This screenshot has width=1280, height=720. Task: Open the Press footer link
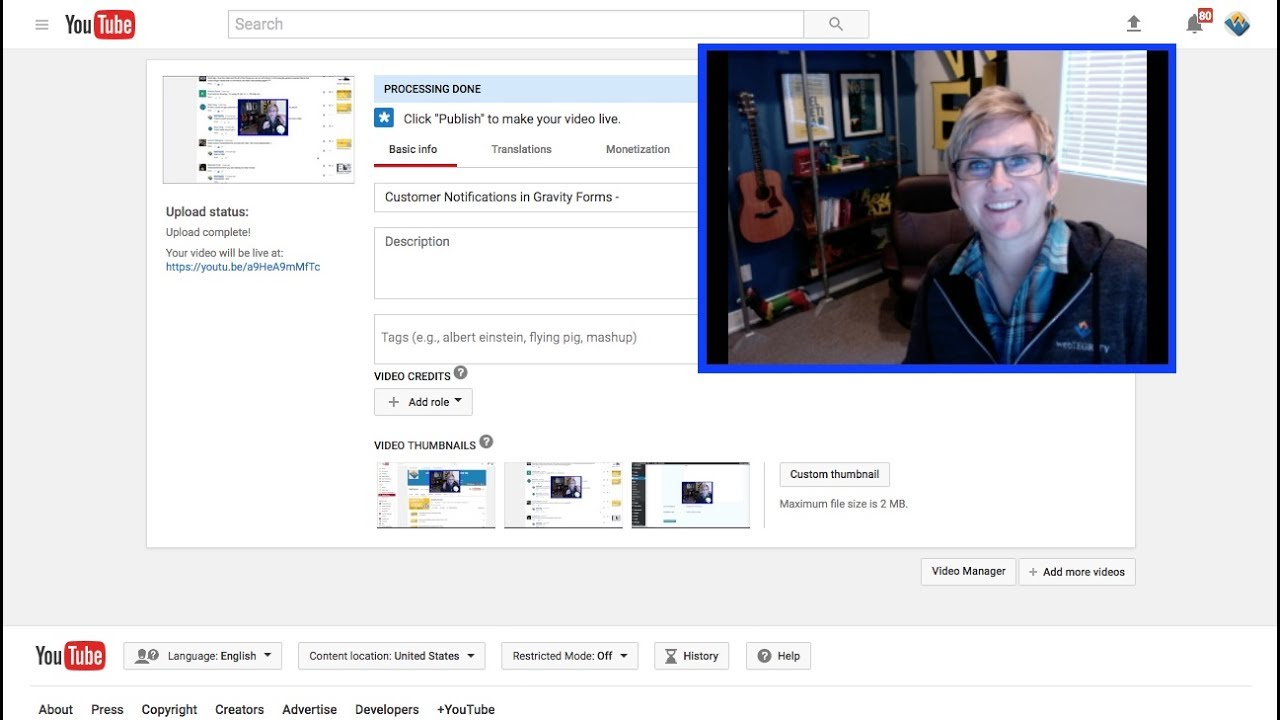pos(107,709)
